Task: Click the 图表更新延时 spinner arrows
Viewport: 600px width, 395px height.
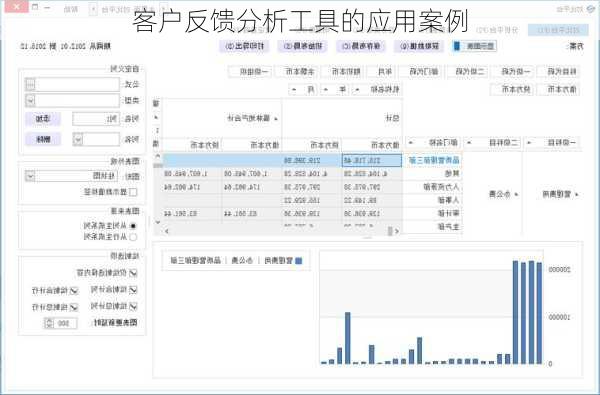Action: coord(49,323)
